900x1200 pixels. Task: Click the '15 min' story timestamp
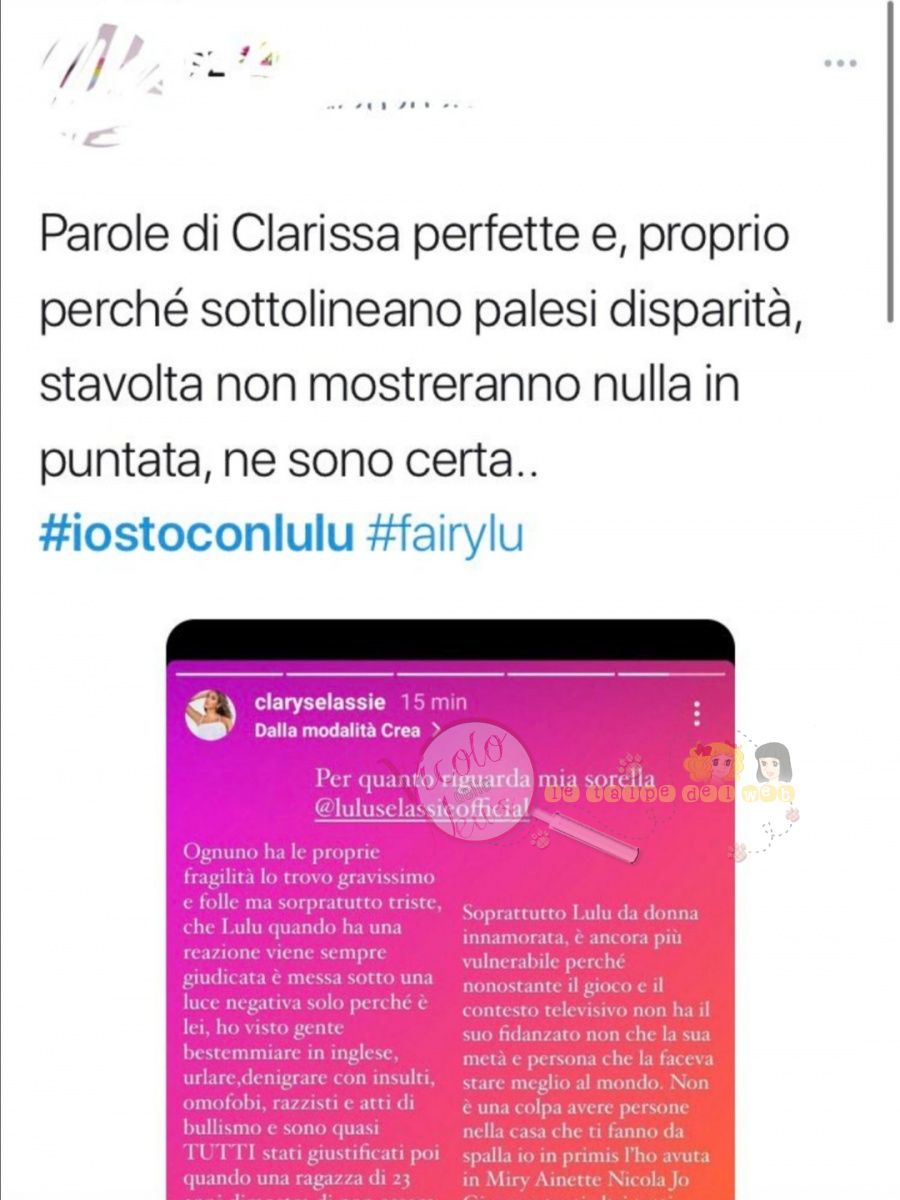[x=433, y=702]
